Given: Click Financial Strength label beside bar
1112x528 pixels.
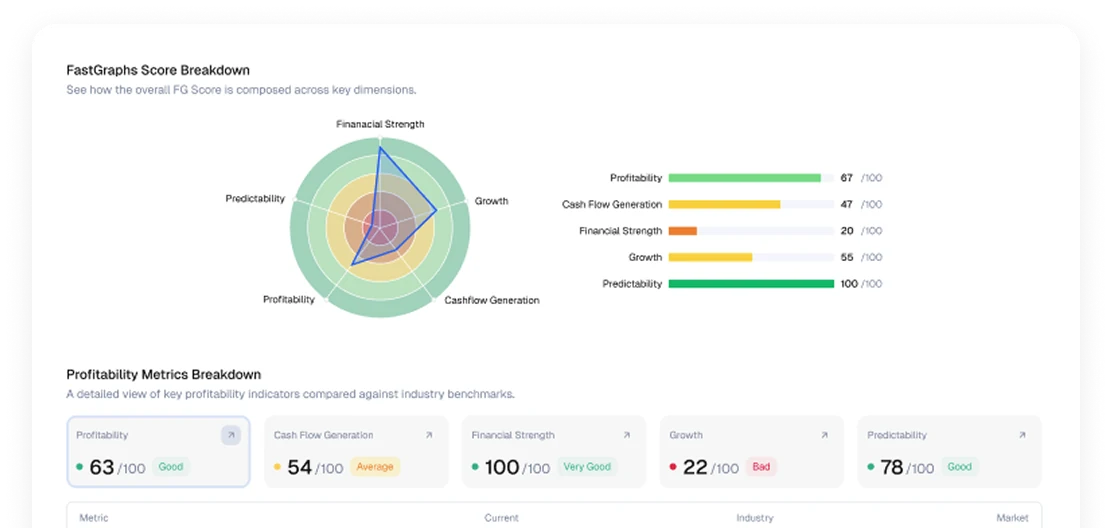Looking at the screenshot, I should 621,231.
